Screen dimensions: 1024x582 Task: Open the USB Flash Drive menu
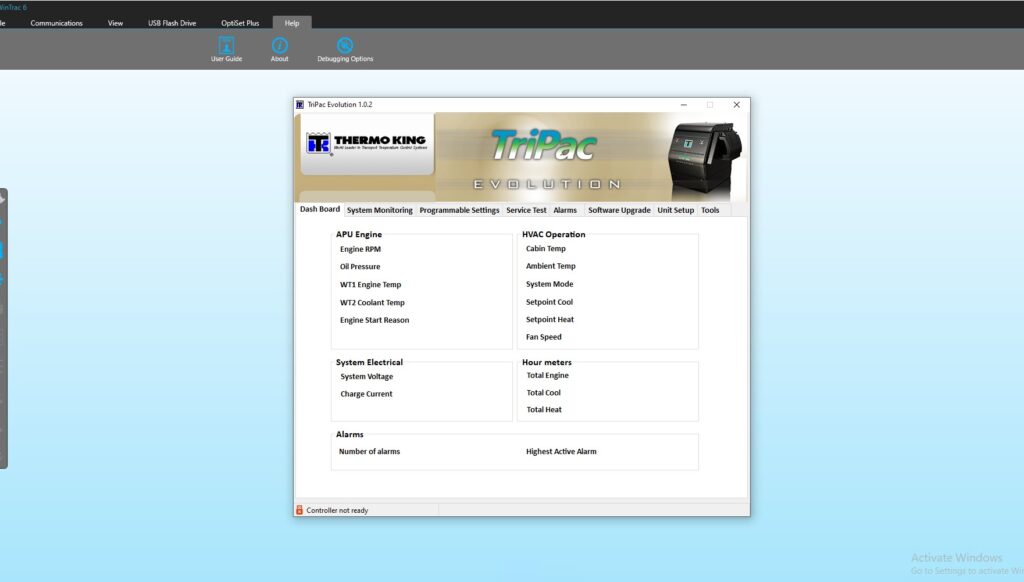[x=171, y=22]
